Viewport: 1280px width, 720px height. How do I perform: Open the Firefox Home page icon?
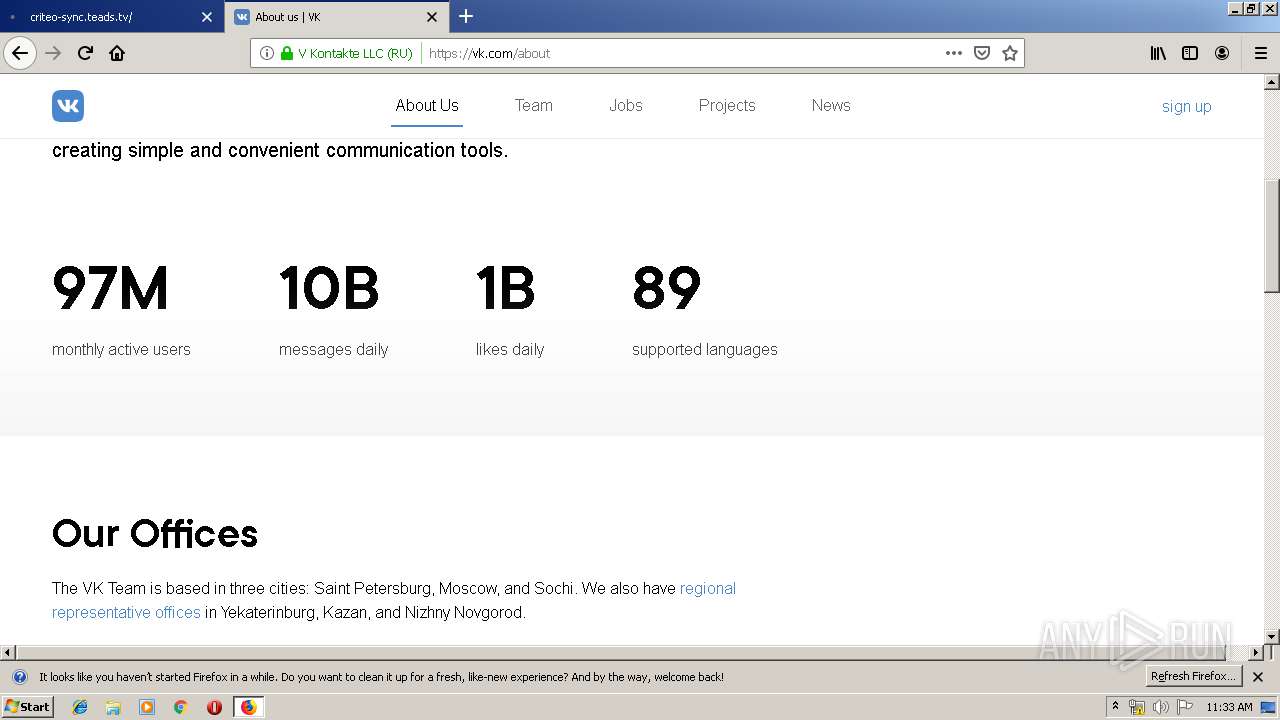117,53
